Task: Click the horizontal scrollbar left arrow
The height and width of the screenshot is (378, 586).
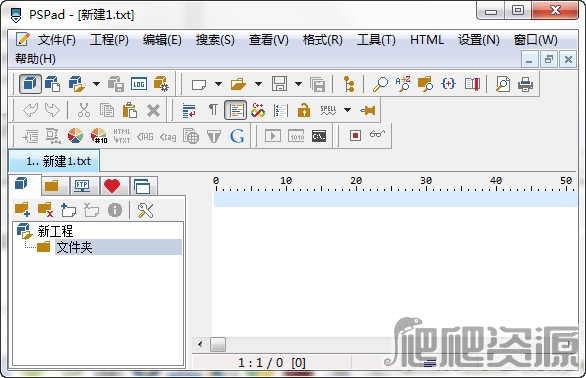Action: coord(200,344)
